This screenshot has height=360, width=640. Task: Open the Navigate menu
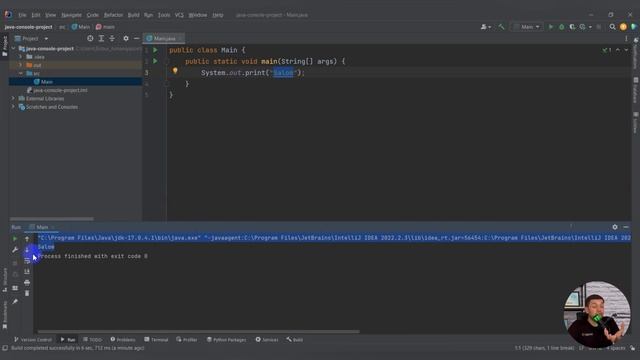[x=71, y=15]
